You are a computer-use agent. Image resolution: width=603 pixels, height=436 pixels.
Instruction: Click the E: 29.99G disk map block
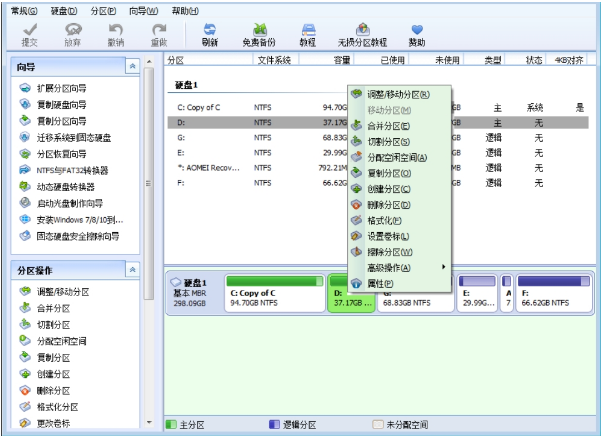(477, 293)
